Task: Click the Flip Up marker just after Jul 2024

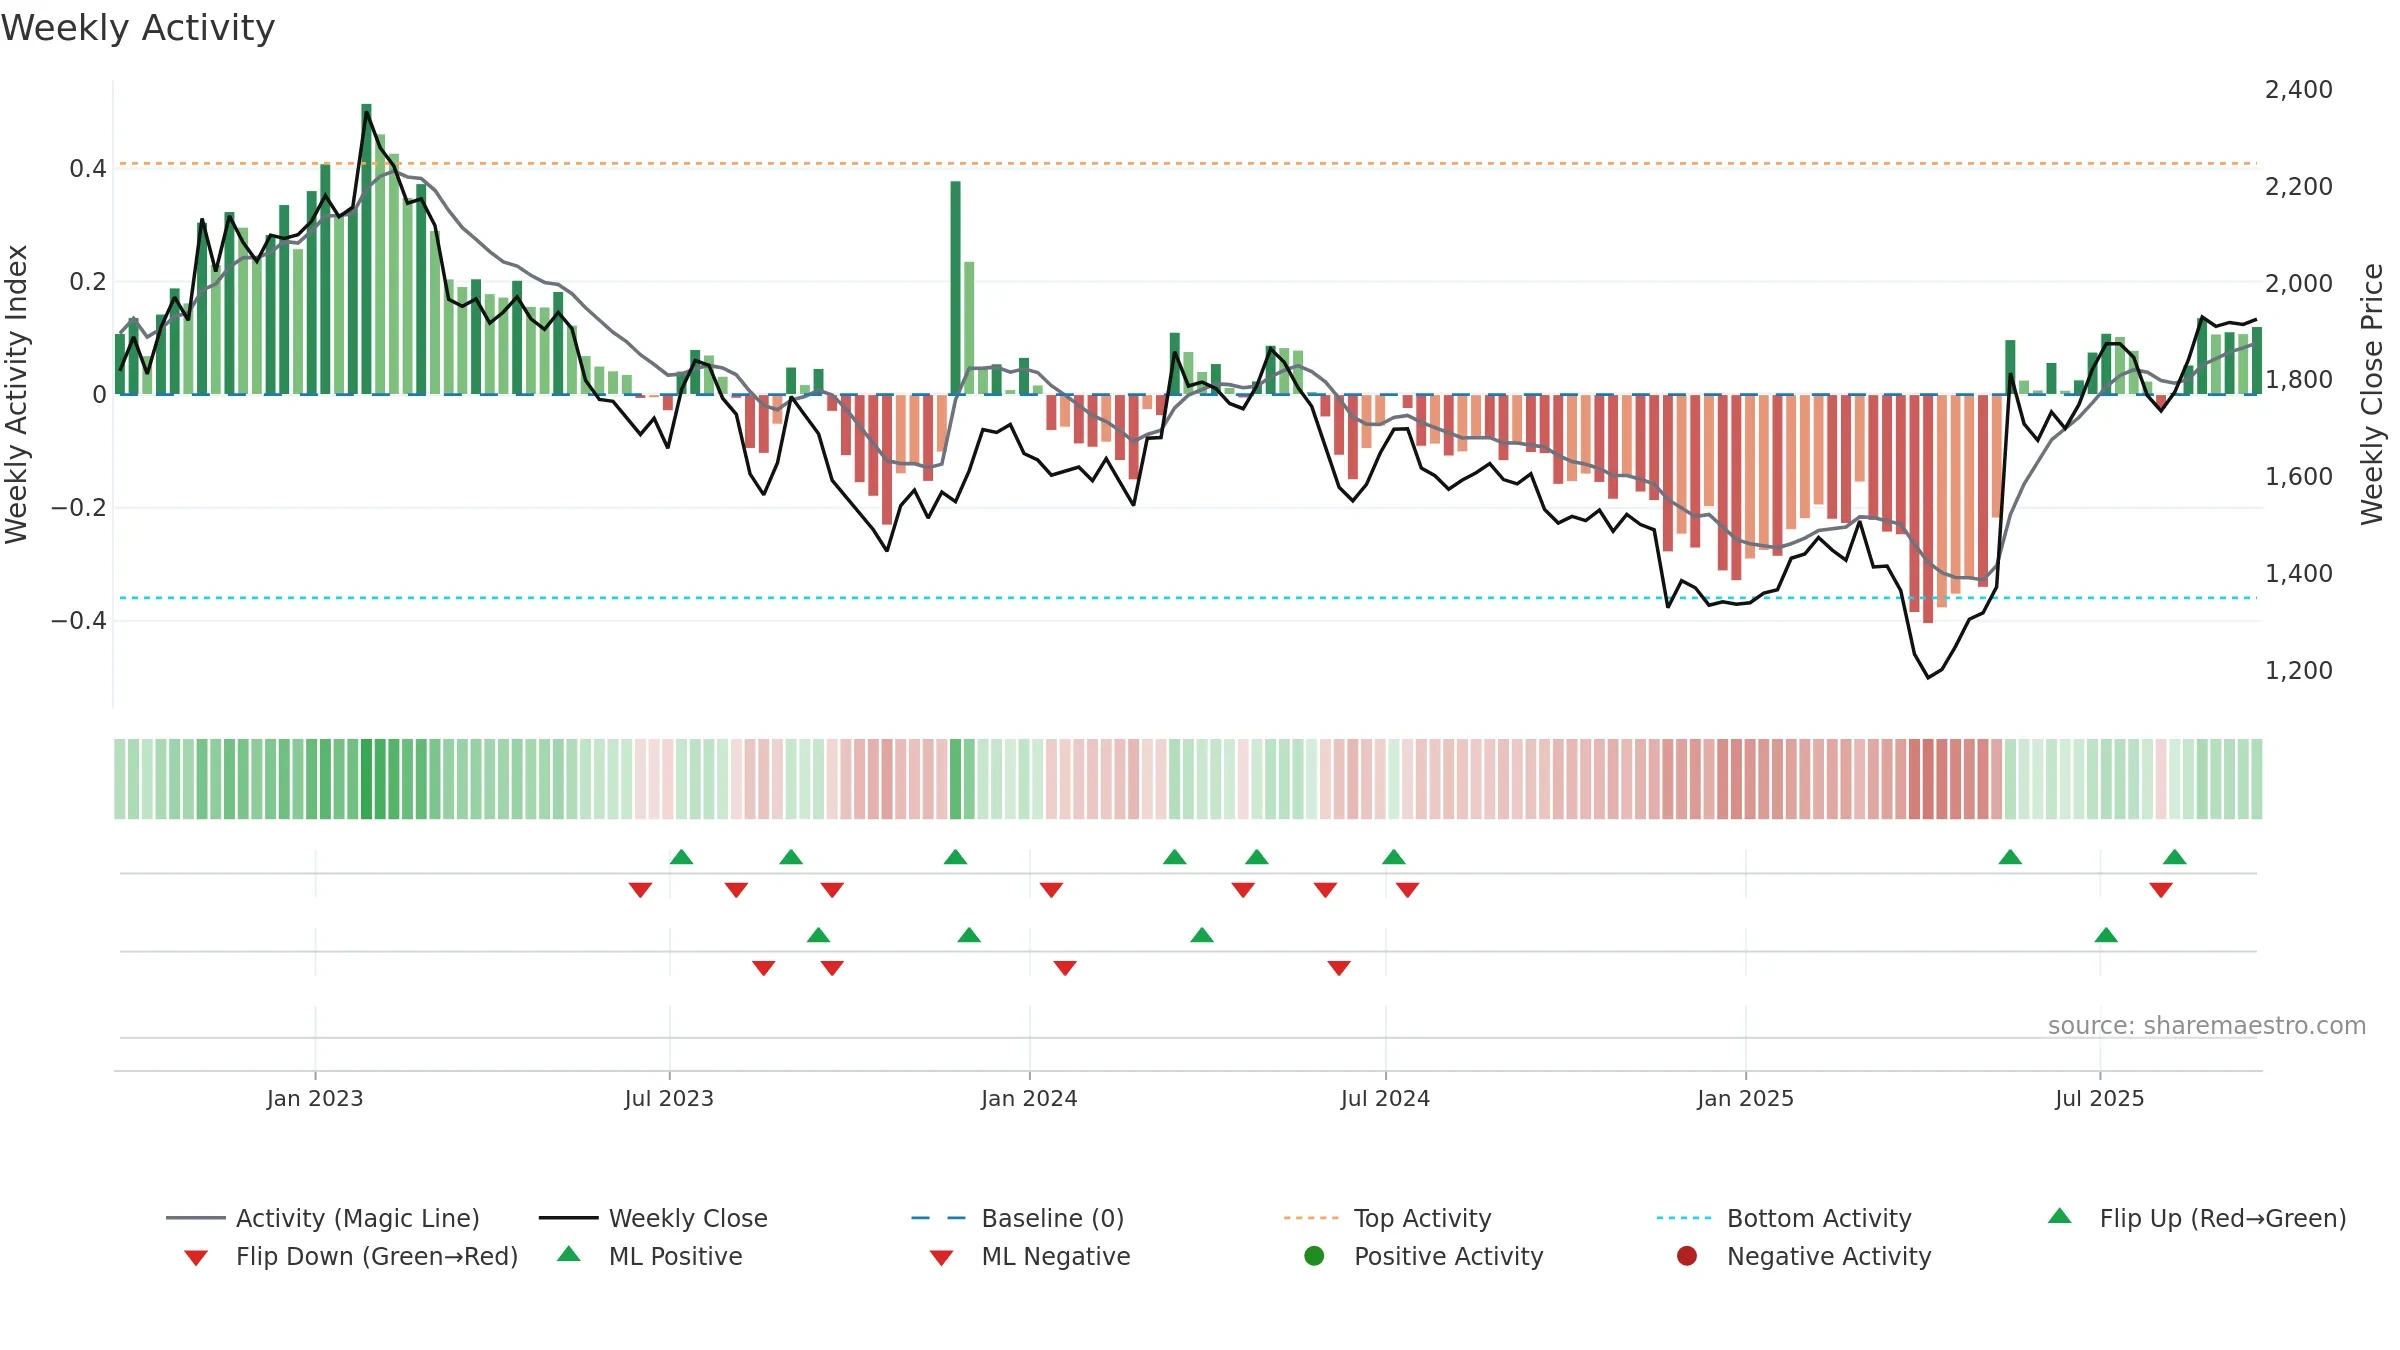Action: click(x=1394, y=857)
